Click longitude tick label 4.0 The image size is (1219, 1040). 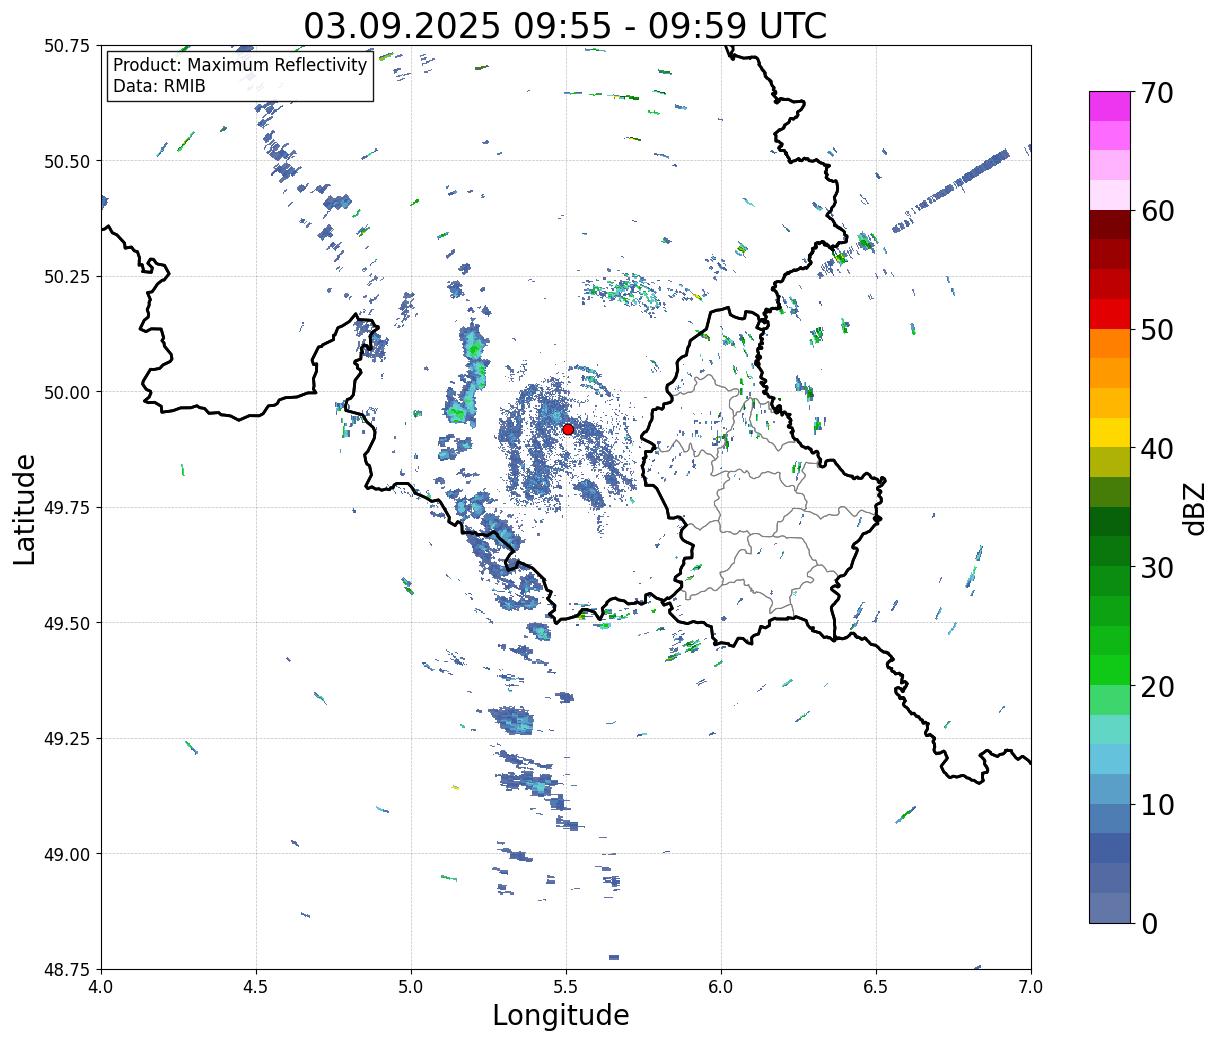click(101, 987)
